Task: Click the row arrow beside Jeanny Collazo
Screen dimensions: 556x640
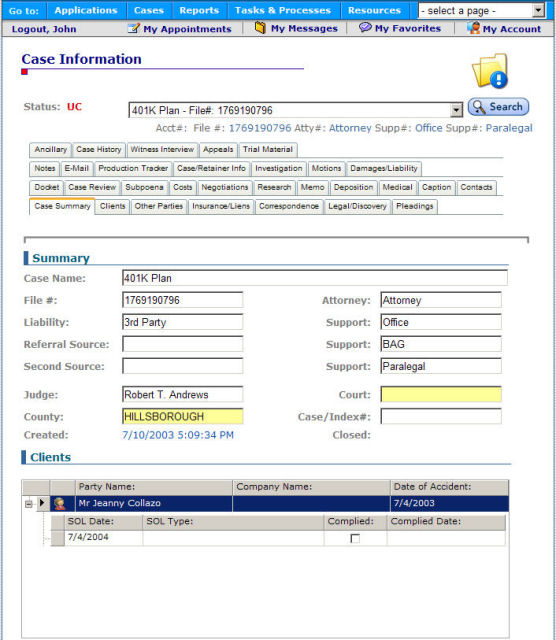Action: tap(42, 503)
